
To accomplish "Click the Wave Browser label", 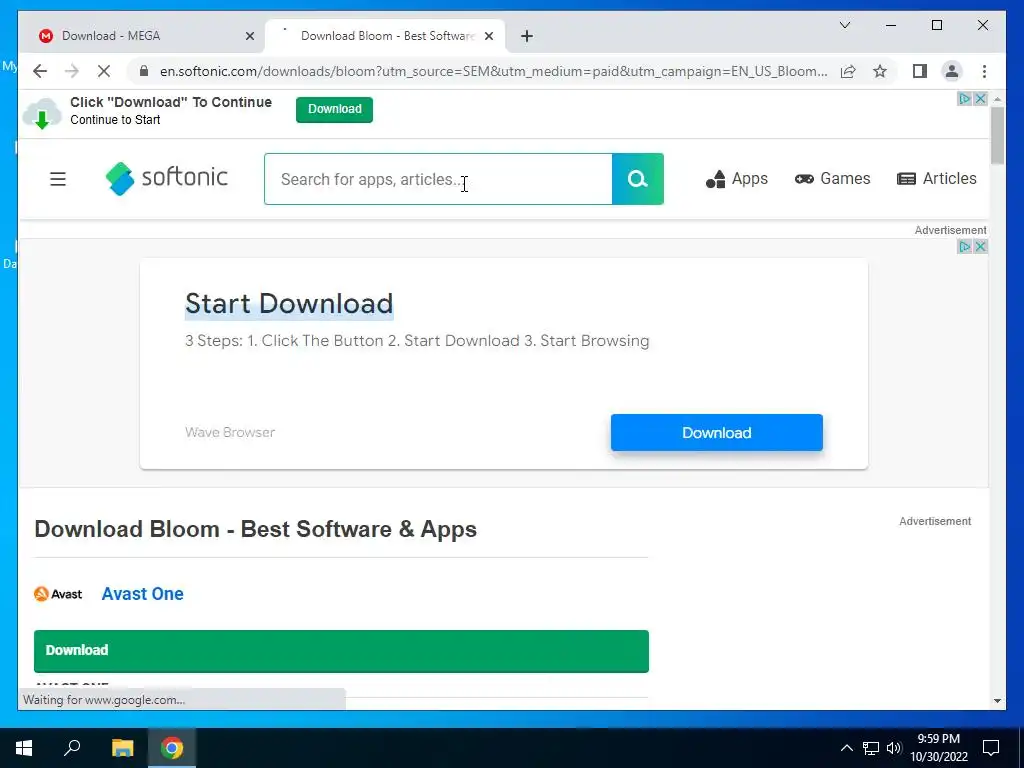I will click(230, 432).
